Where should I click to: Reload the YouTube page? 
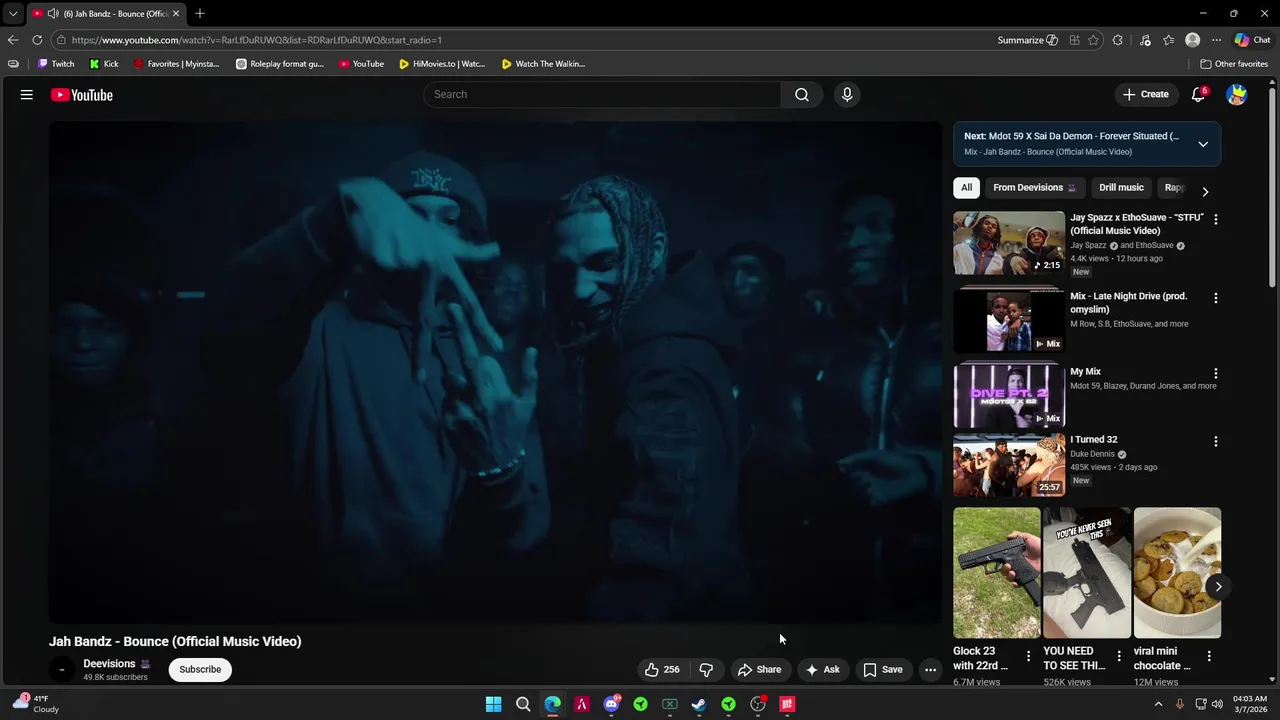pyautogui.click(x=37, y=40)
